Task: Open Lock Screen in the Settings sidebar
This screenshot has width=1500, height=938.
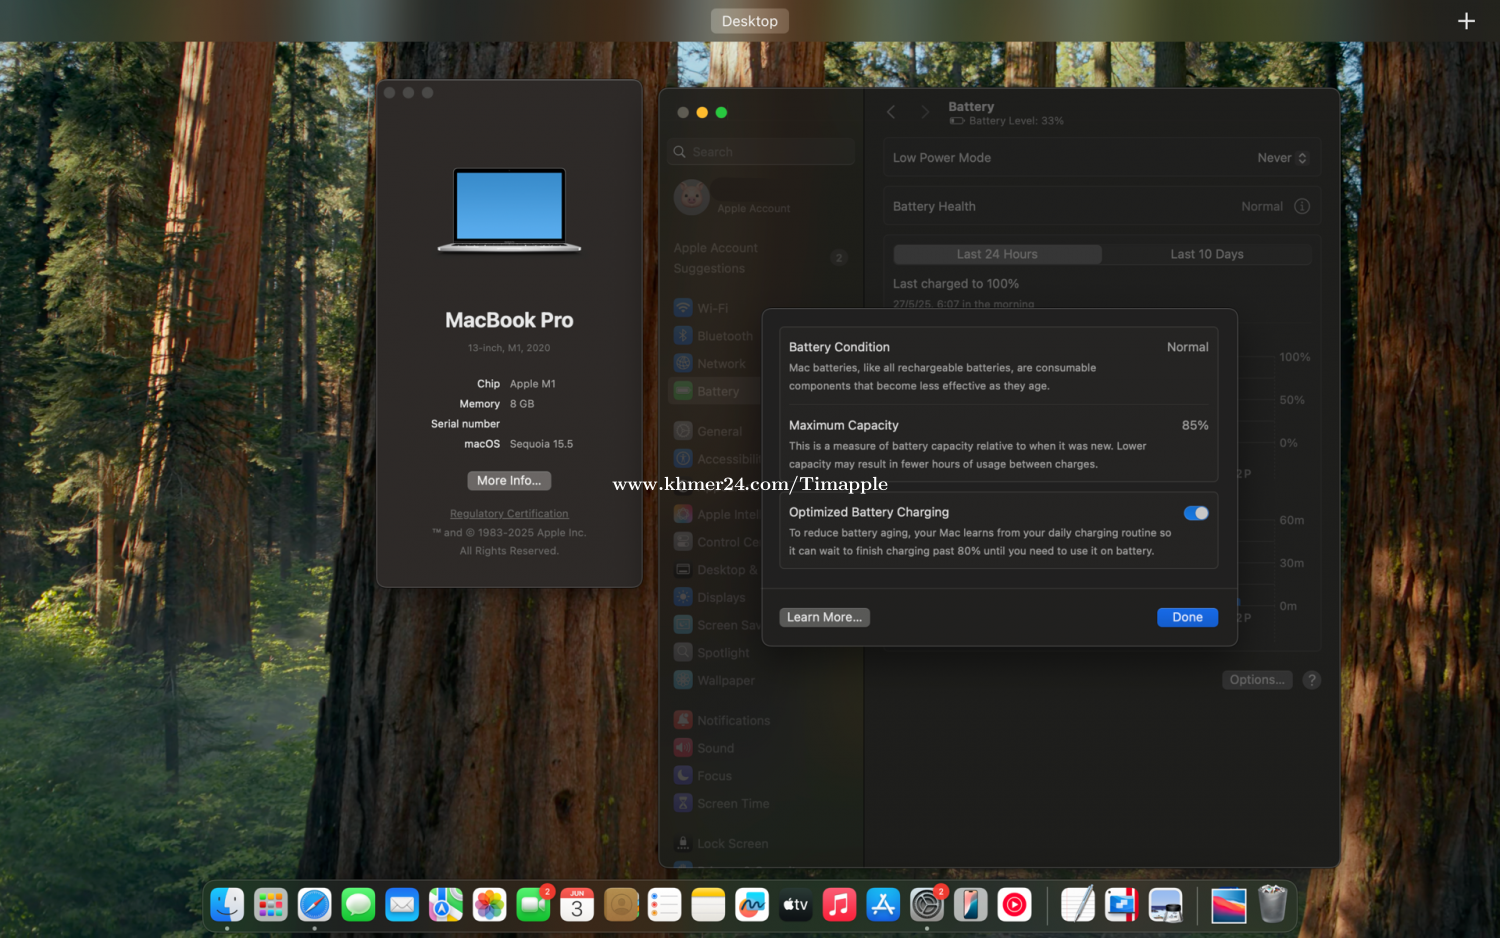Action: (722, 844)
